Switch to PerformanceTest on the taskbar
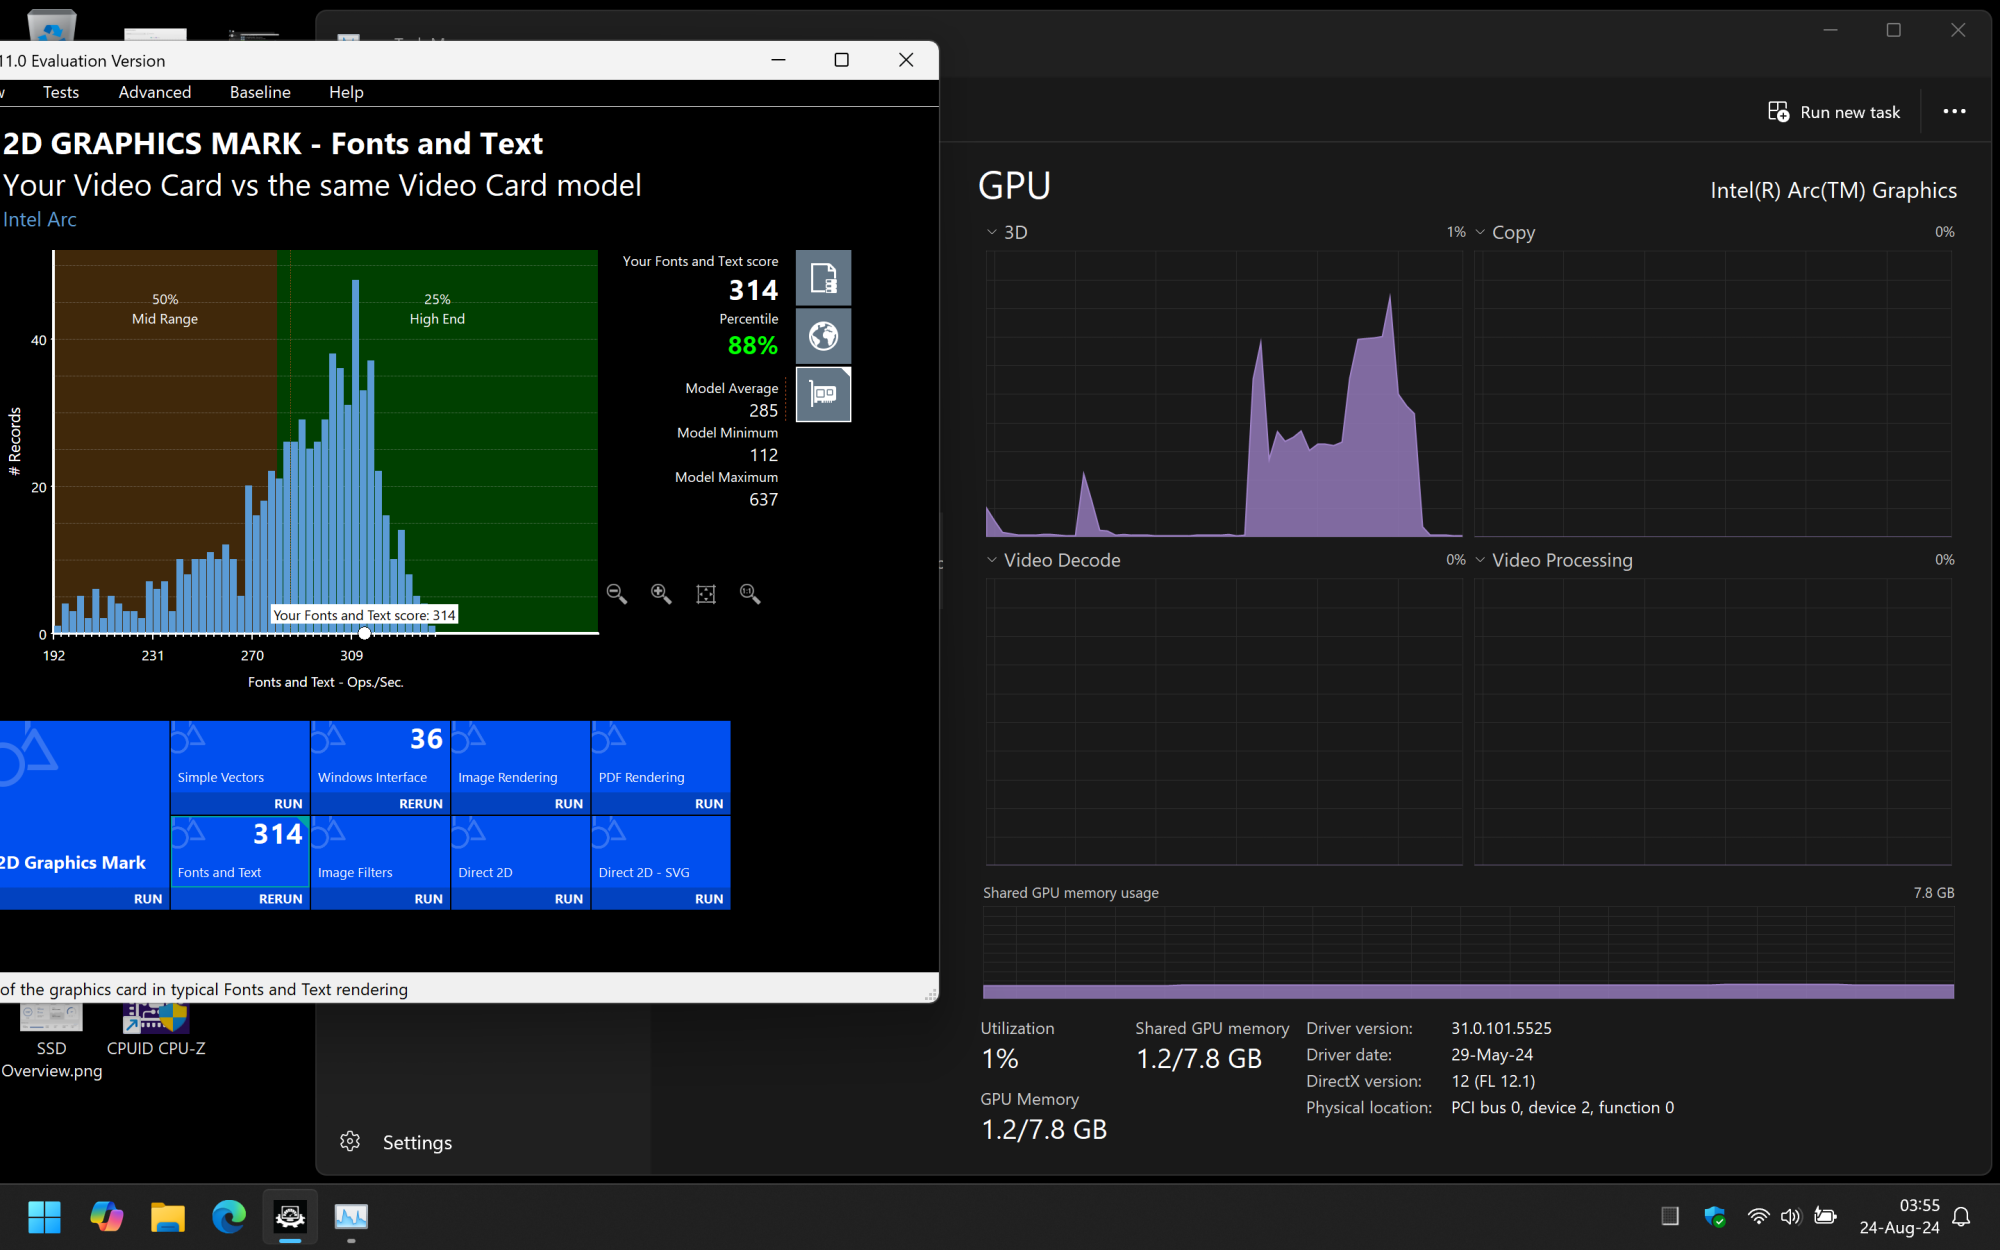The width and height of the screenshot is (2000, 1250). pyautogui.click(x=290, y=1217)
